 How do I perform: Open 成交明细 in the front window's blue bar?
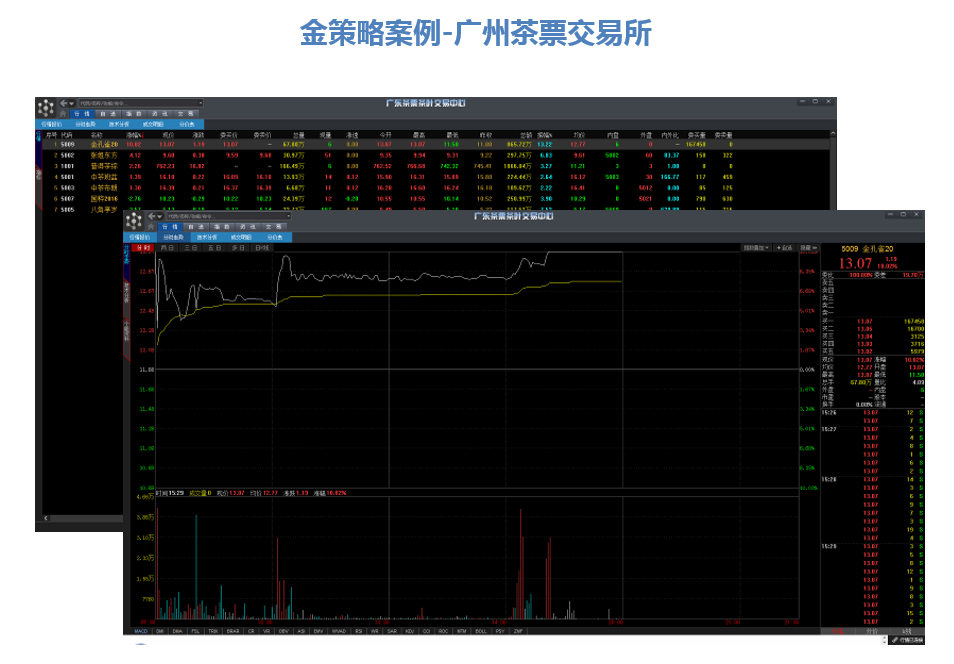242,237
